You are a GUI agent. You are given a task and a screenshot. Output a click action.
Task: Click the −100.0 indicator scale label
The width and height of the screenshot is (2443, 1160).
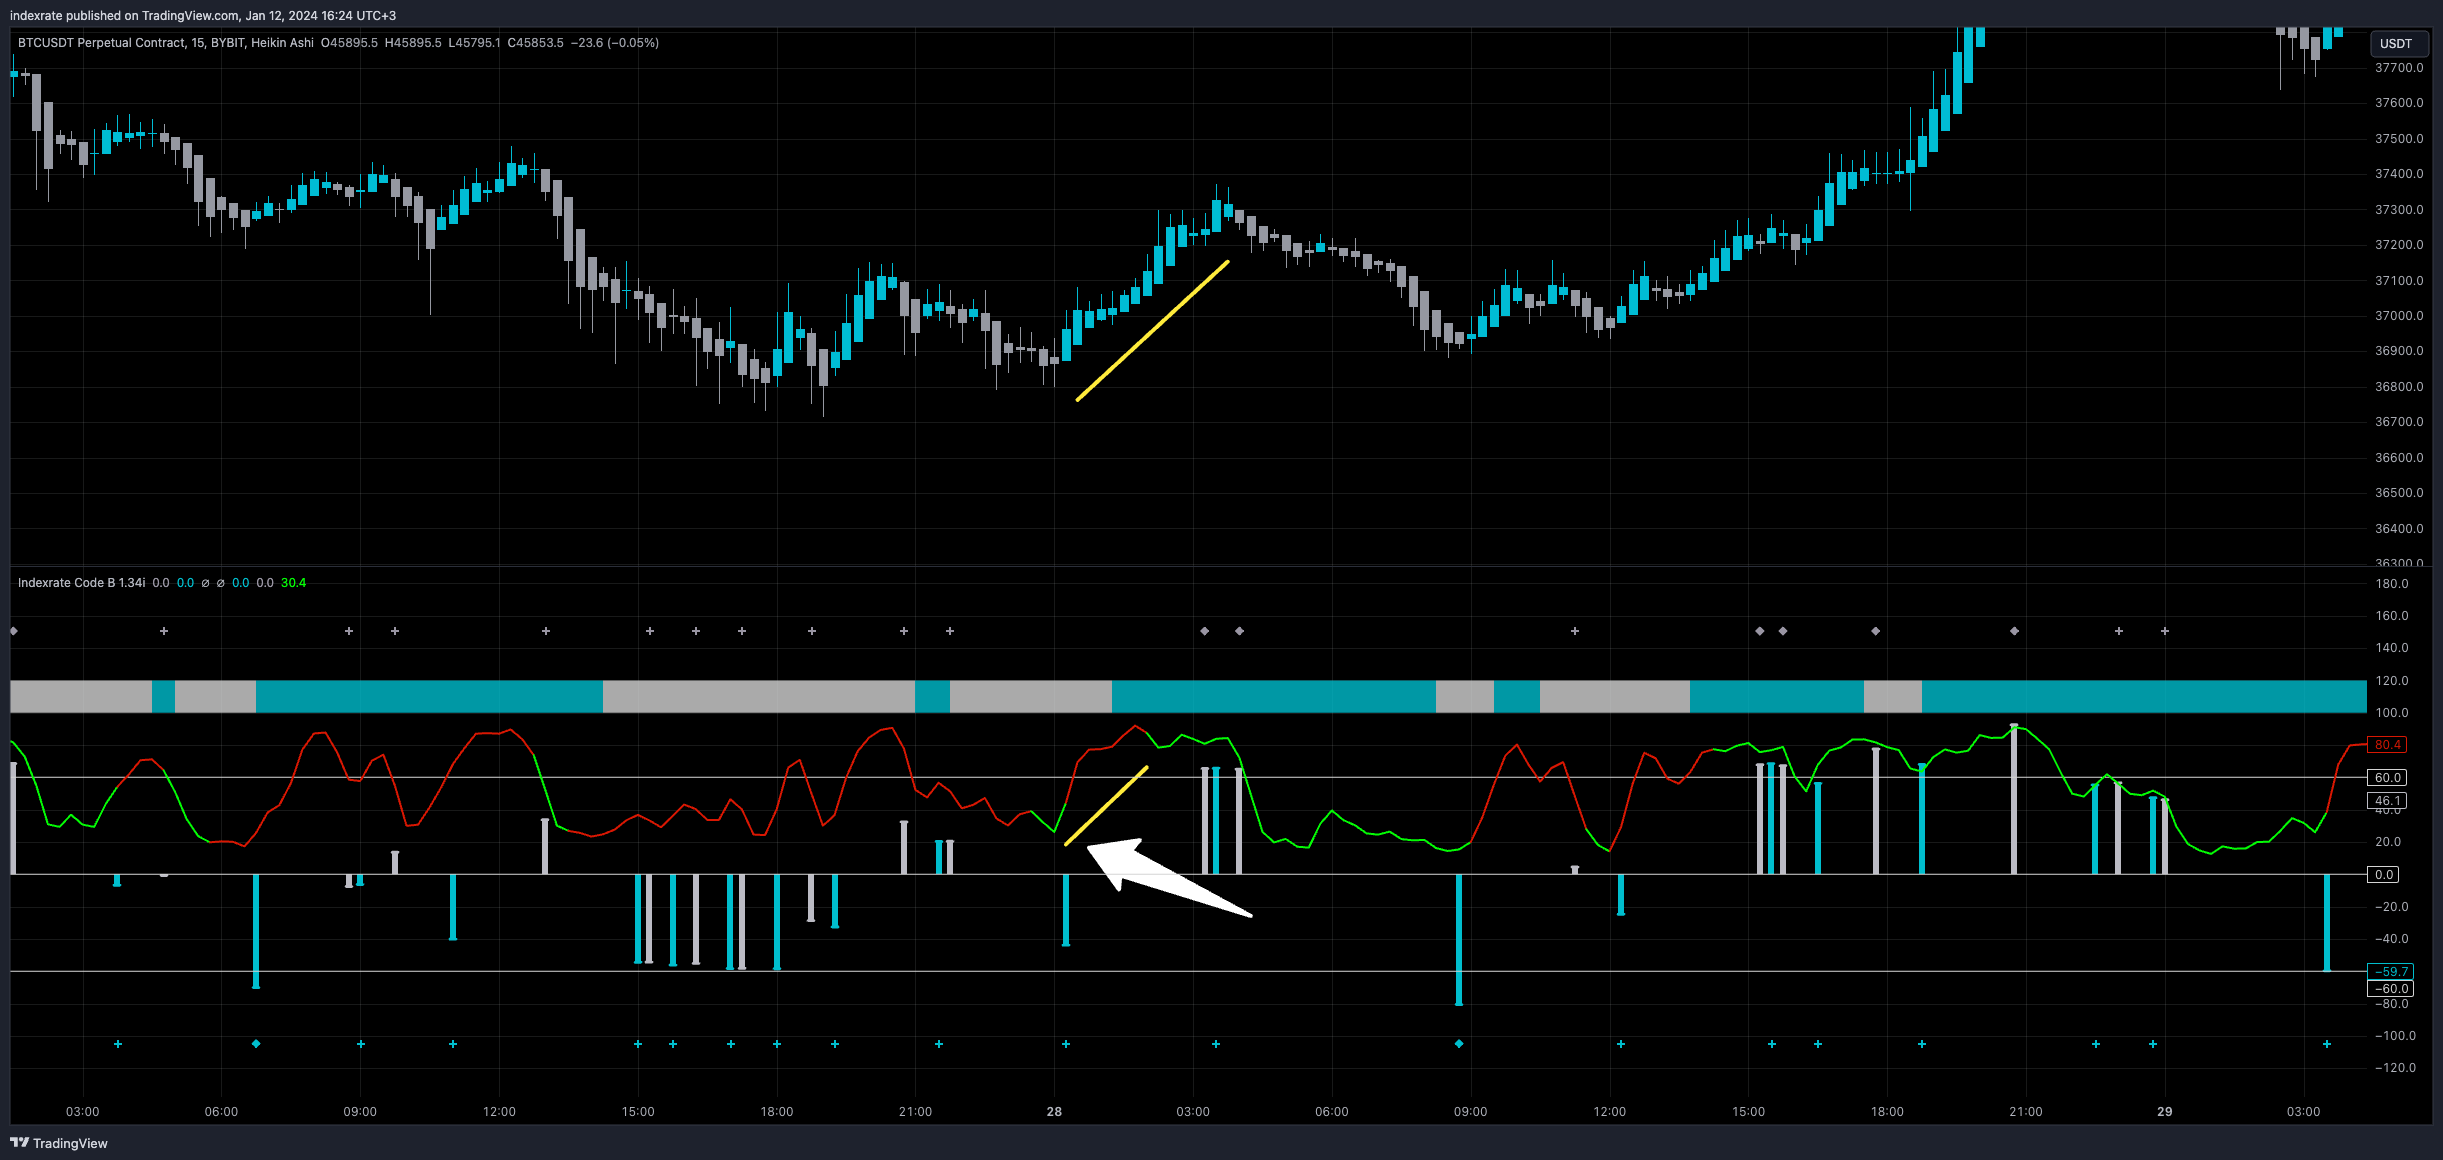point(2395,1036)
